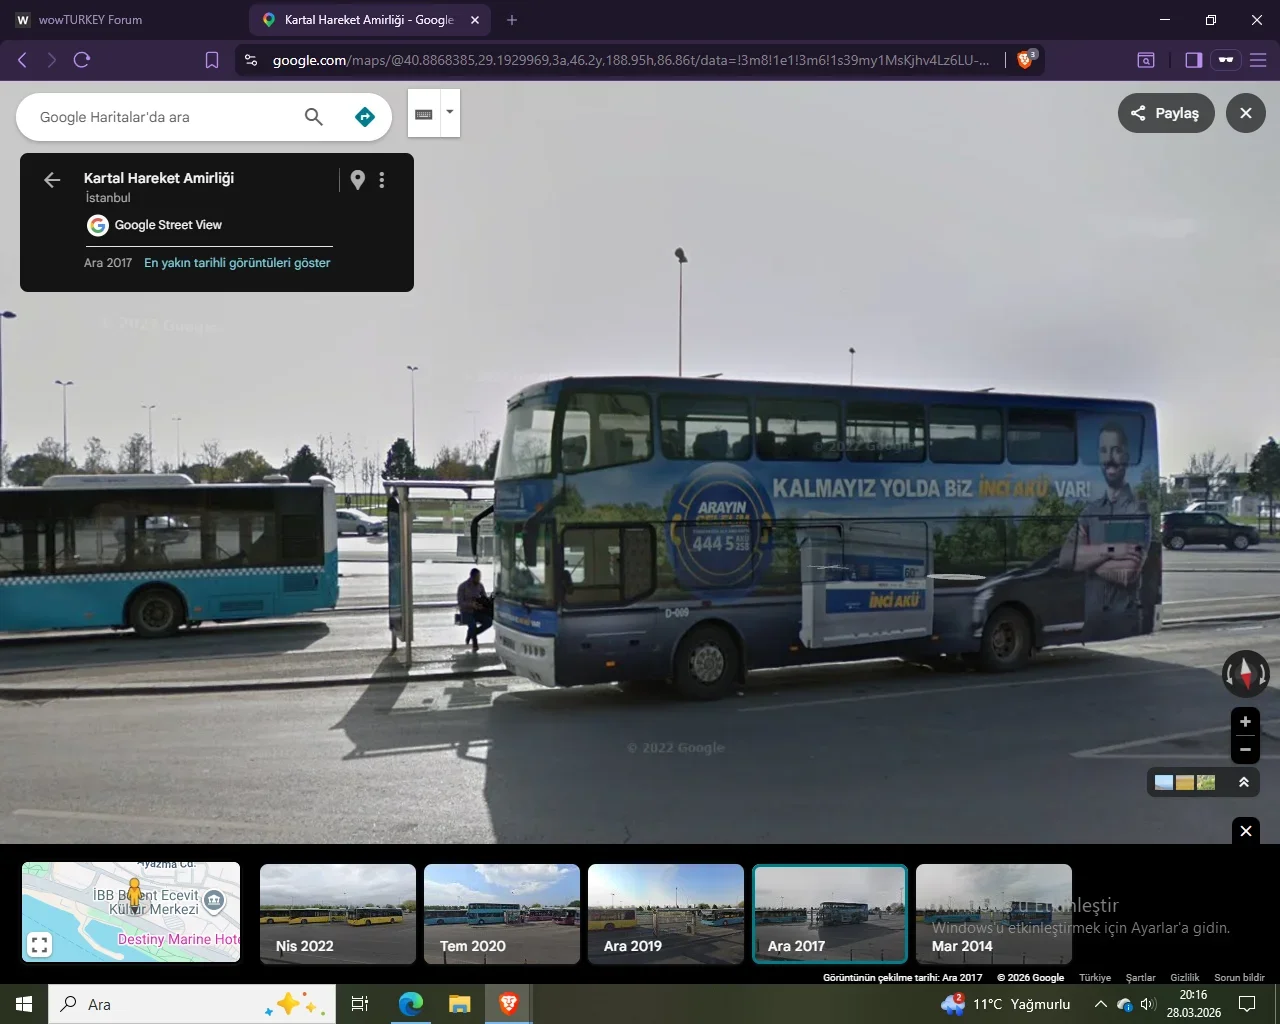Open the three-dot more options menu
1280x1024 pixels.
(x=382, y=180)
